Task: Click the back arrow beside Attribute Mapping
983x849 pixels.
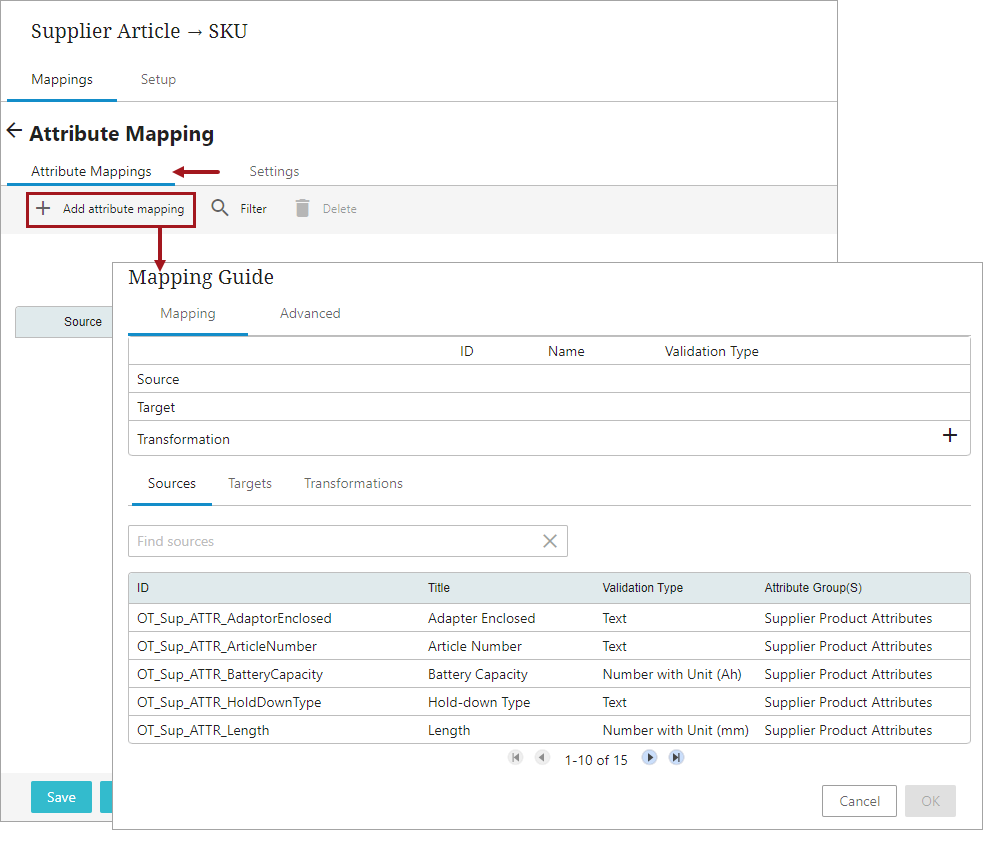Action: pos(14,131)
